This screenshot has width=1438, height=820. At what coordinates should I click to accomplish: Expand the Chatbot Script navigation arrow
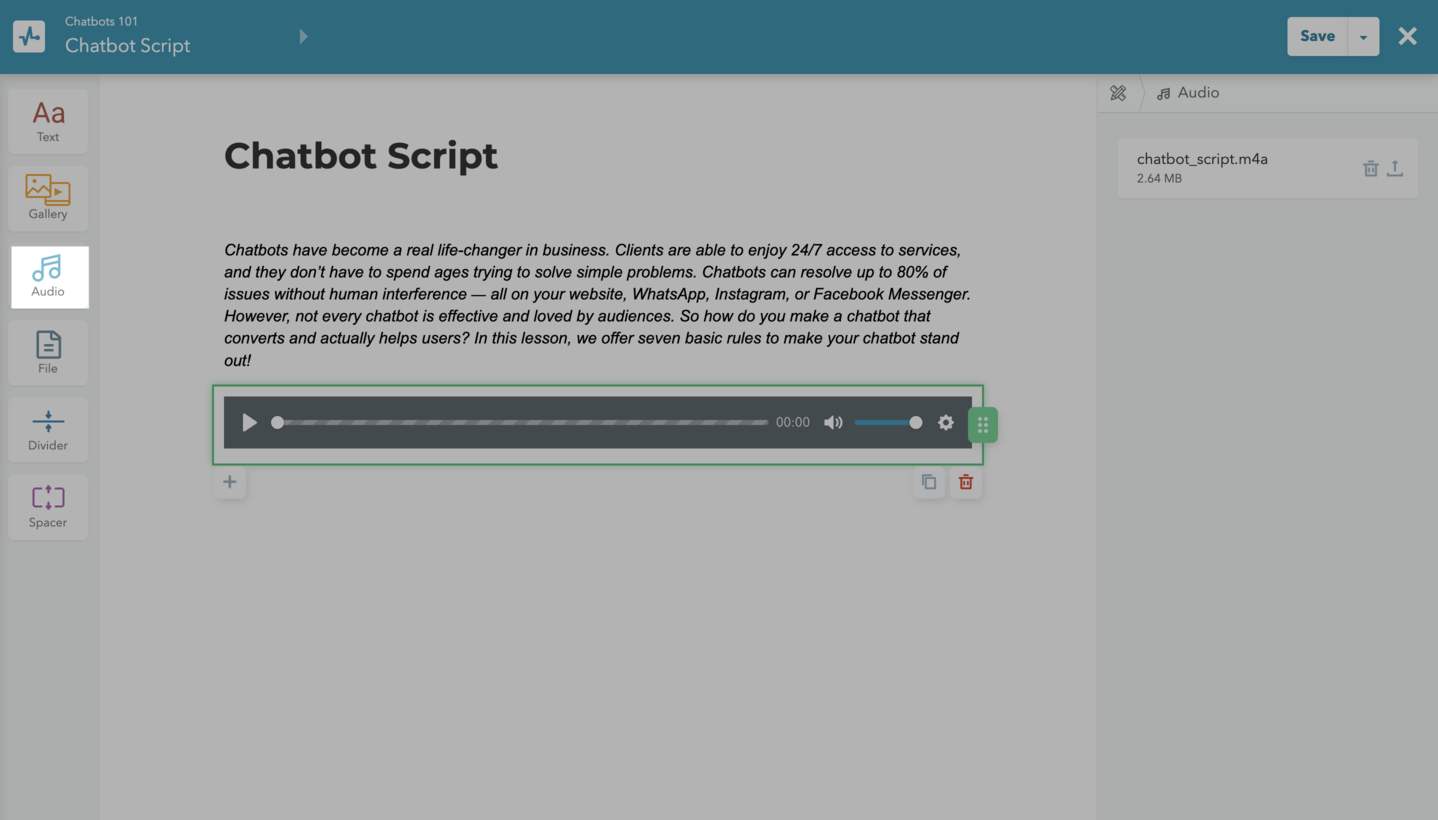303,37
